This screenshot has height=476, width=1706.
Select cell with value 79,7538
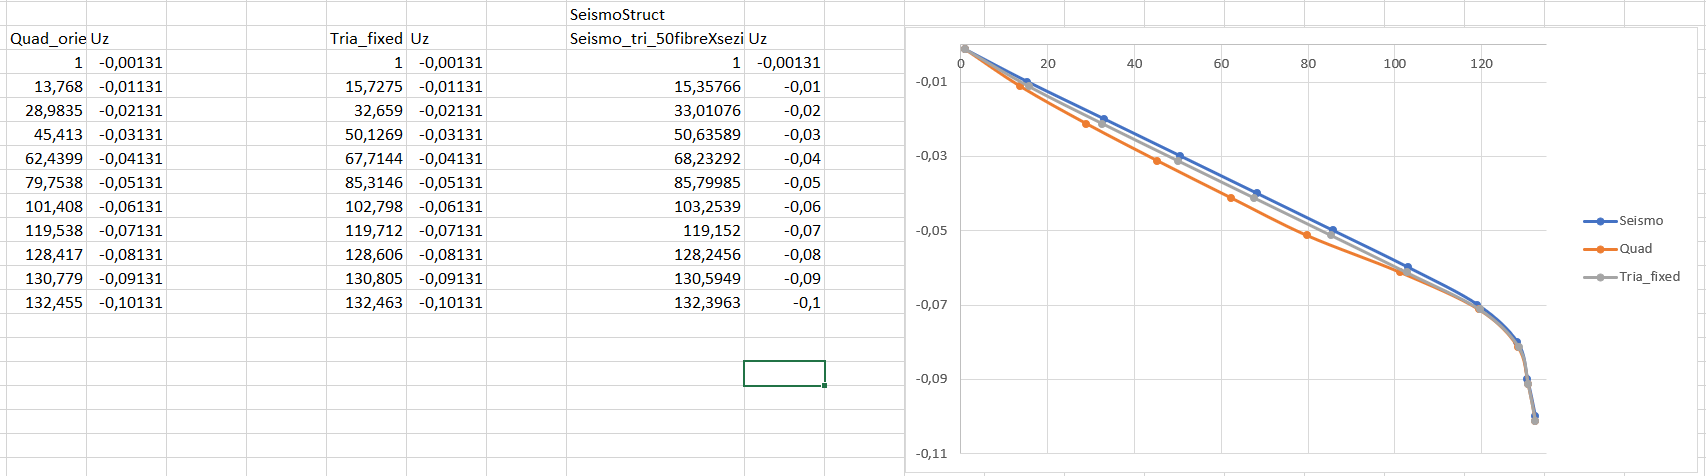[x=46, y=182]
